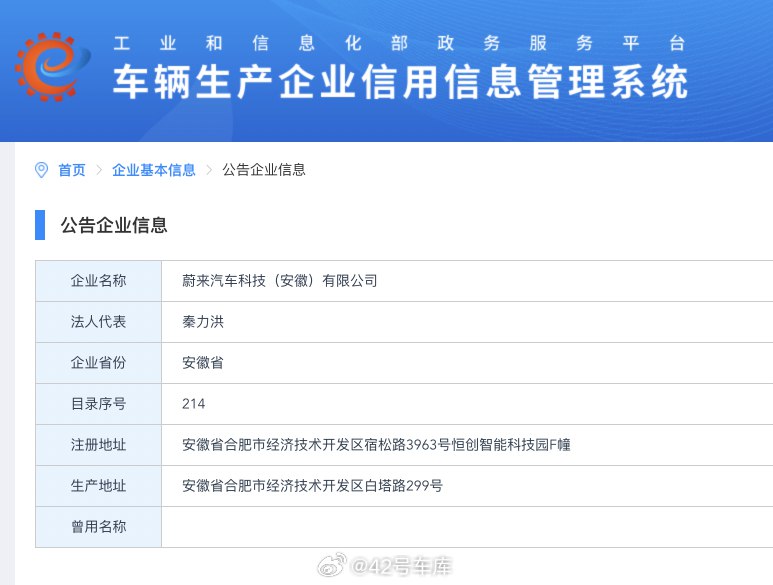
Task: Open the 首页 breadcrumb link
Action: tap(72, 170)
